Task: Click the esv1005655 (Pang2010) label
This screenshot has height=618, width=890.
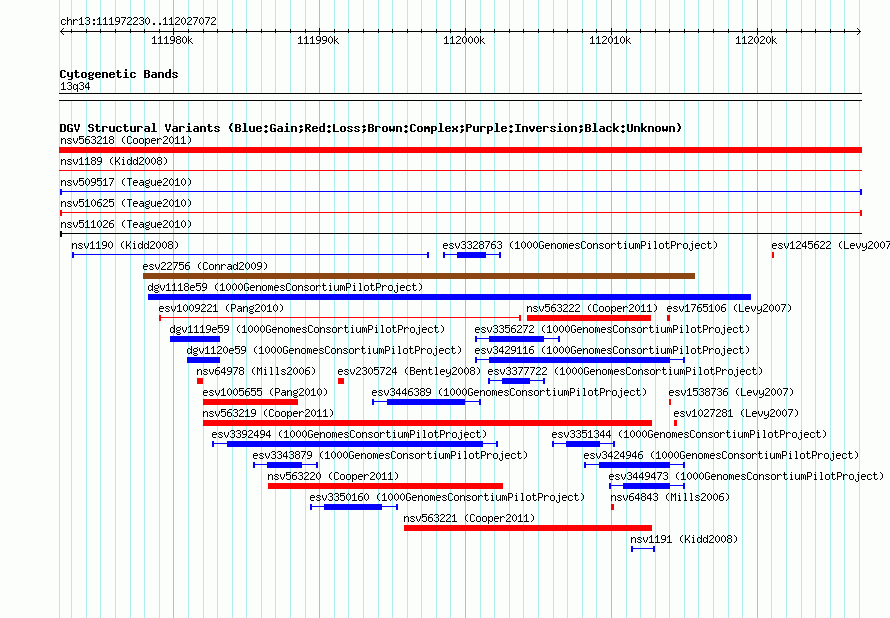Action: (x=265, y=392)
